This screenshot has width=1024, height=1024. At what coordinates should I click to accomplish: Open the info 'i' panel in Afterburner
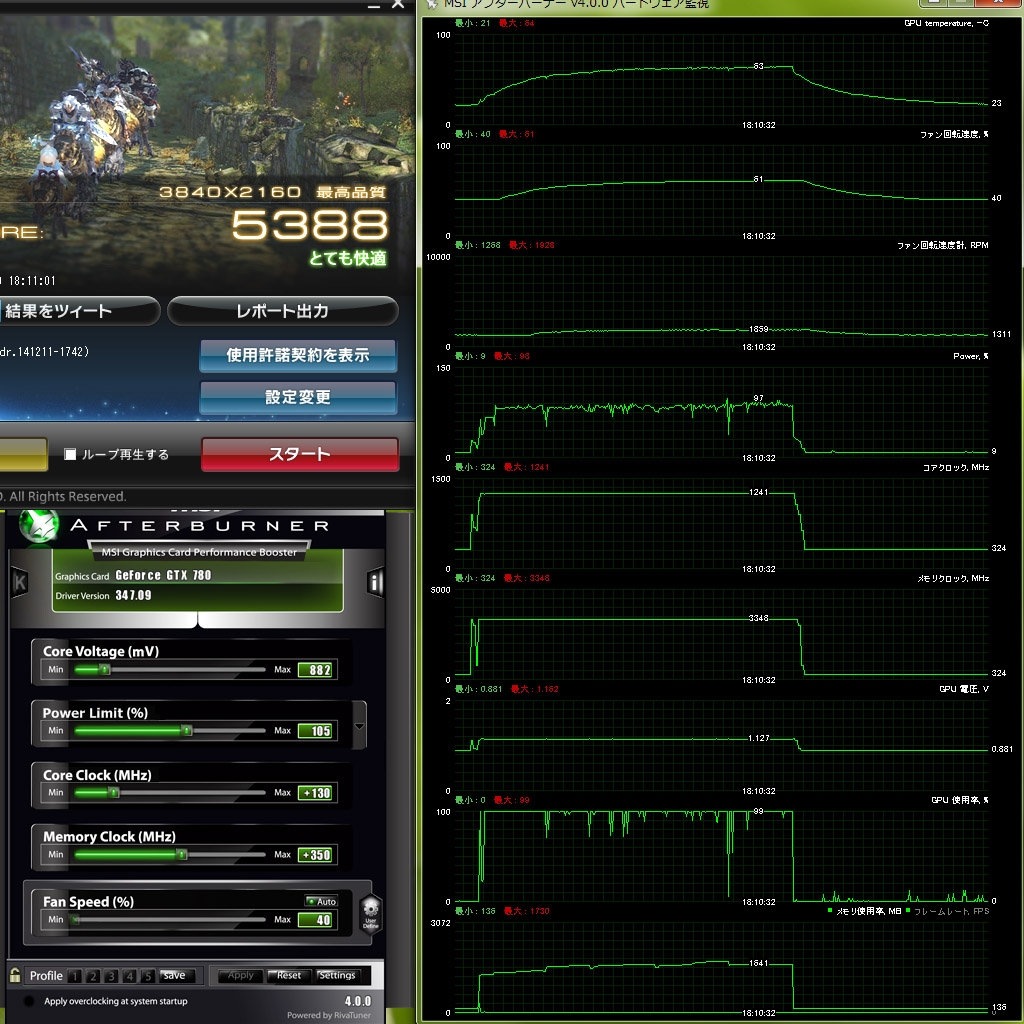coord(375,582)
